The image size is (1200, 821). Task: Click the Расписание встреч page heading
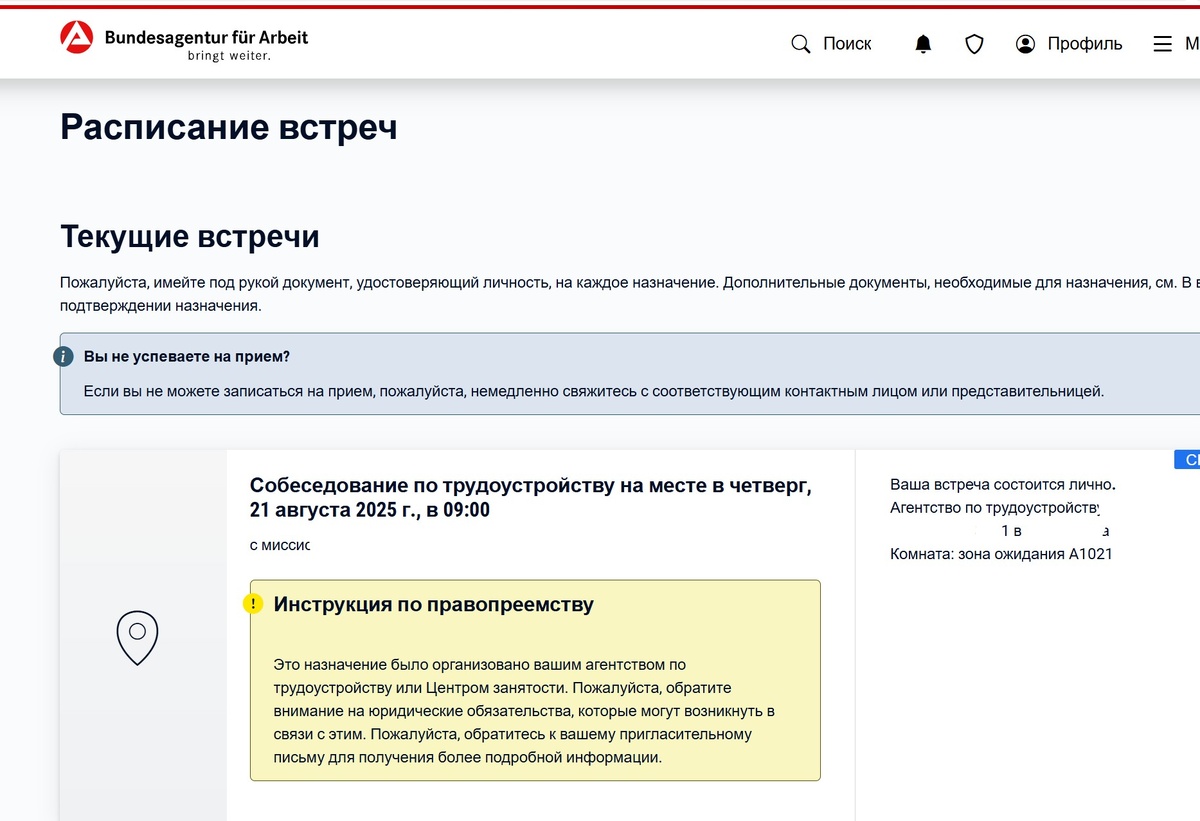click(x=229, y=127)
